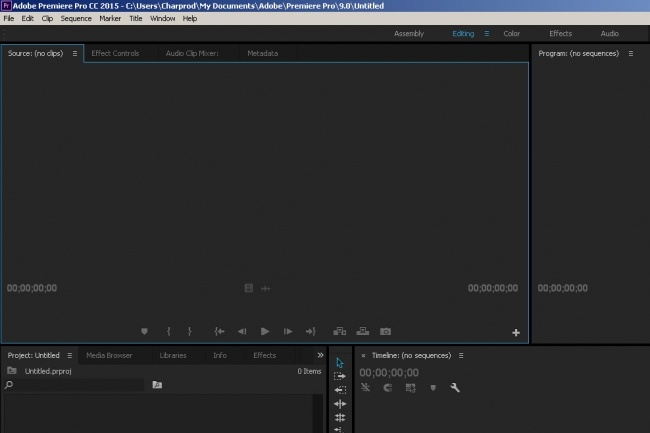Open the Window menu
The width and height of the screenshot is (650, 433).
162,19
